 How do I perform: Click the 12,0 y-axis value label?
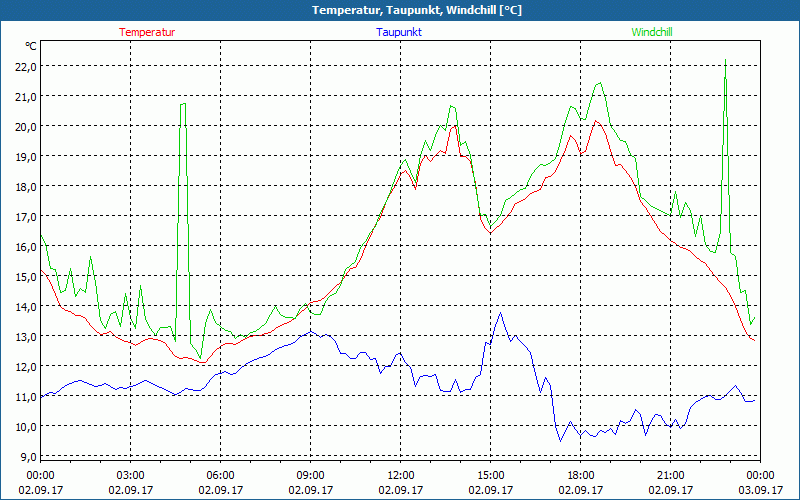tap(24, 366)
